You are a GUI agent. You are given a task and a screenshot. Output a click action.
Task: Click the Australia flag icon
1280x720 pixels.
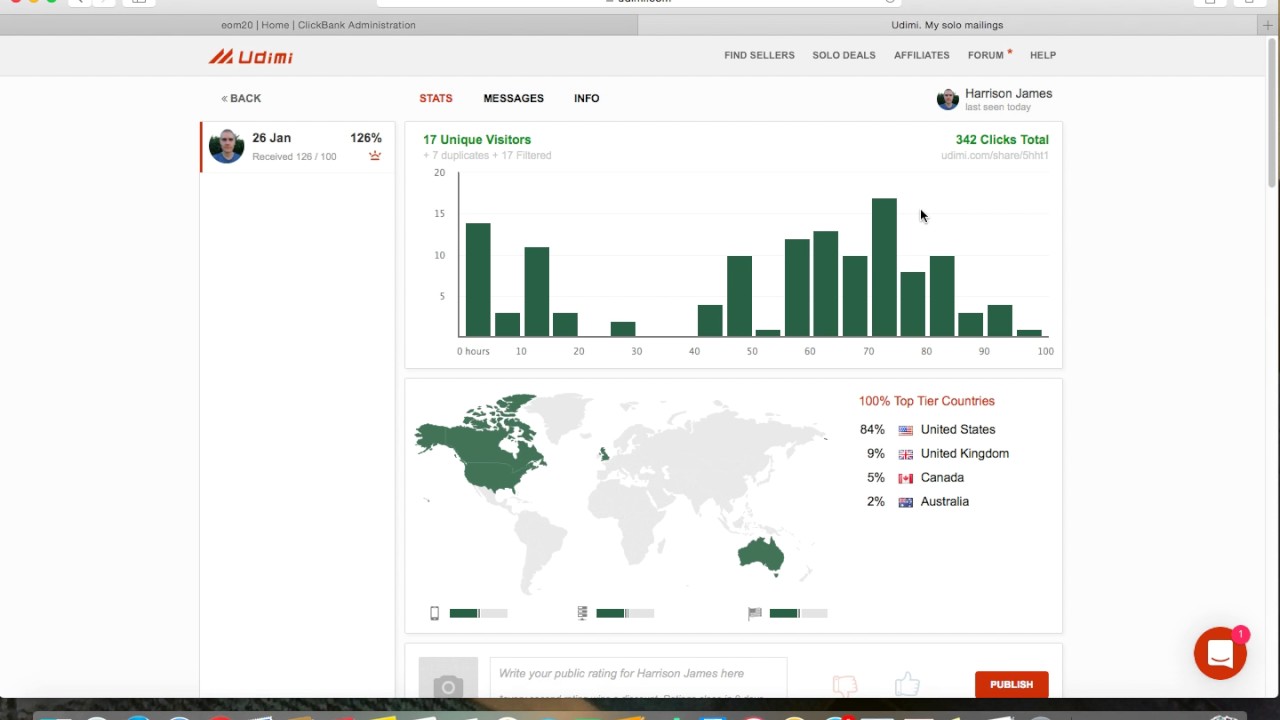point(905,502)
